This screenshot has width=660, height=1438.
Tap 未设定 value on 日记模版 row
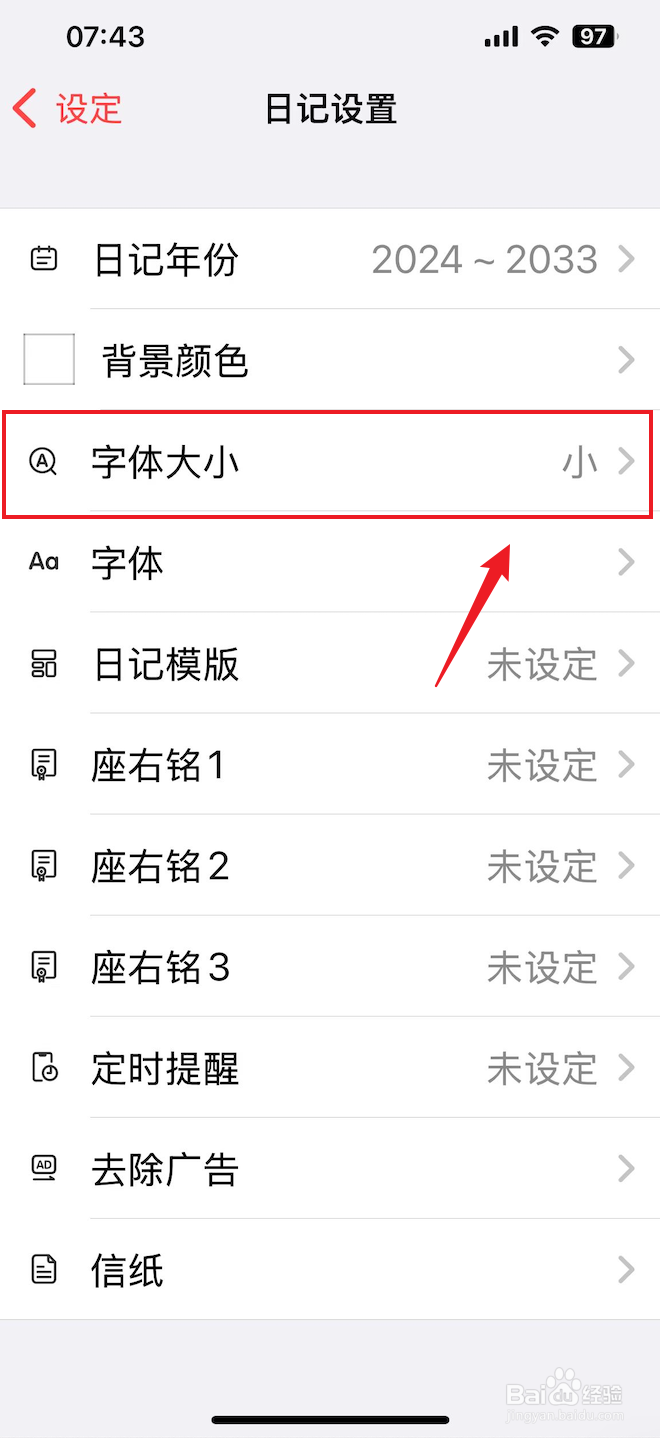(542, 665)
